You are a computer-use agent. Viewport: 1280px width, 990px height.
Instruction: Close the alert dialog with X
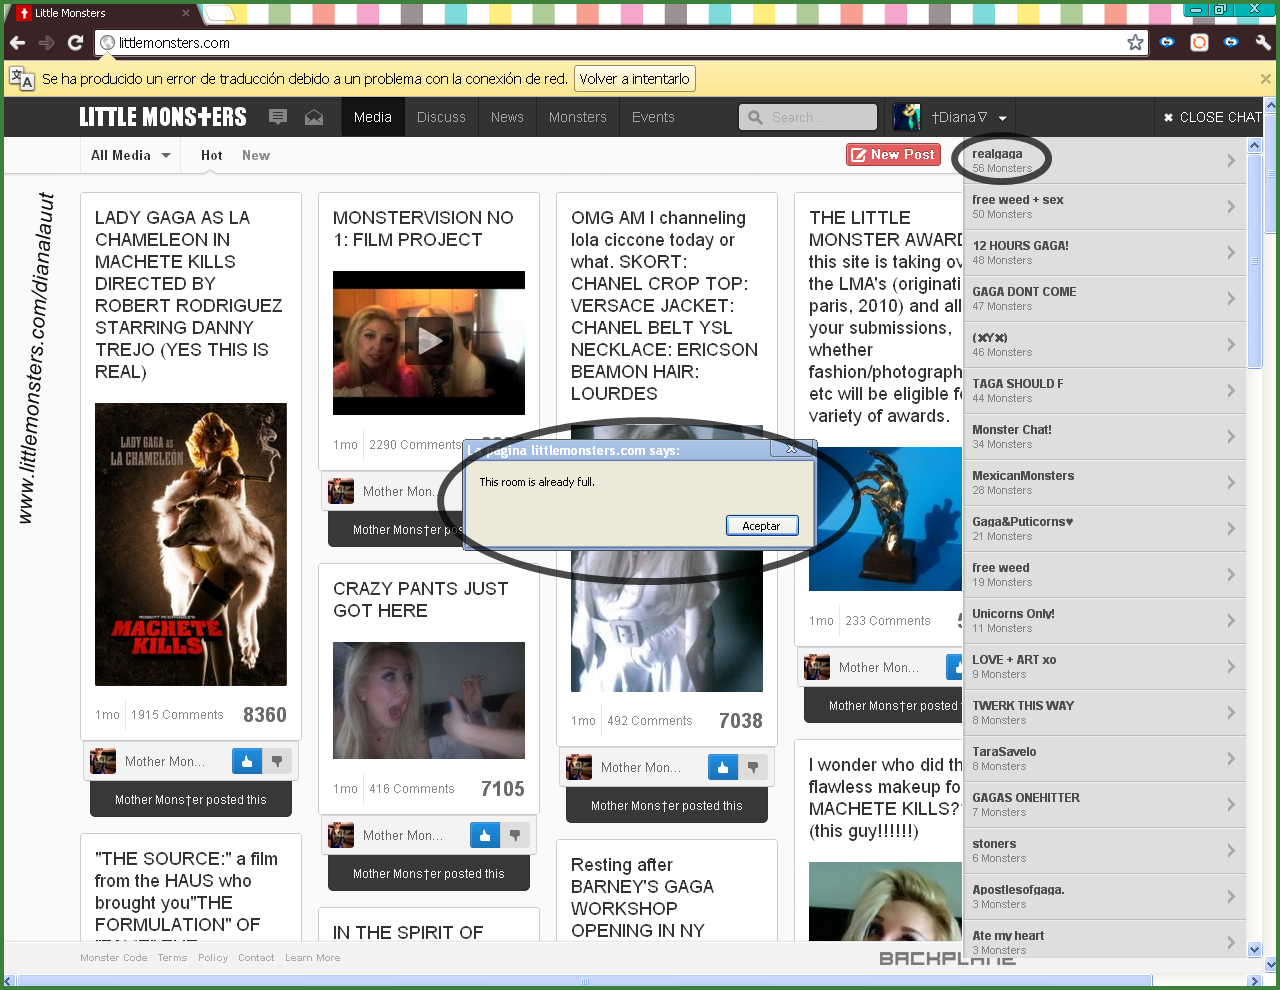point(791,449)
